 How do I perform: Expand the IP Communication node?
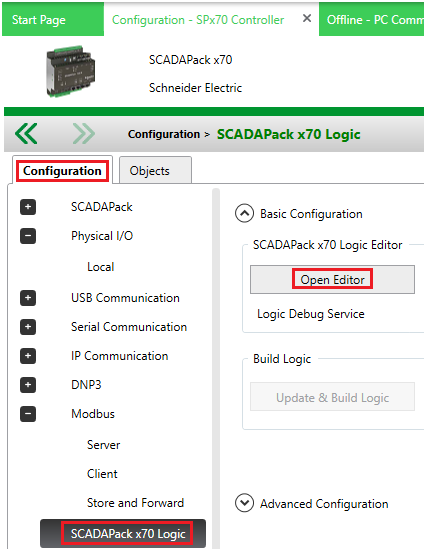coord(28,356)
